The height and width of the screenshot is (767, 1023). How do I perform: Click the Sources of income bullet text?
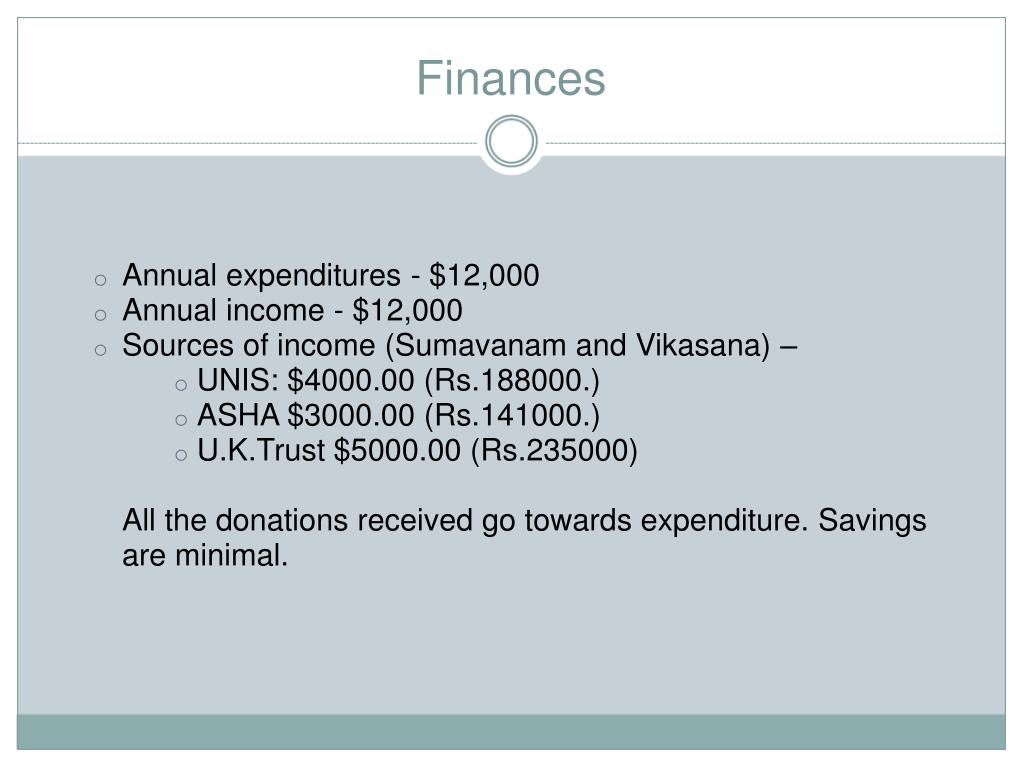[459, 346]
